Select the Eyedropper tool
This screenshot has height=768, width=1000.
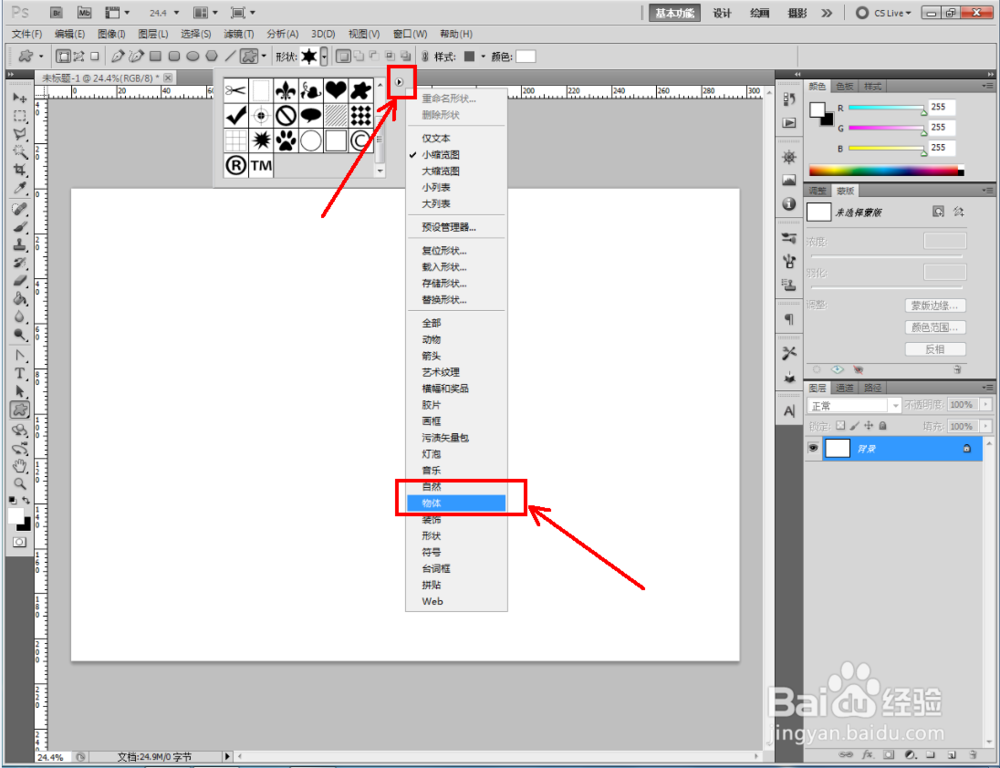point(20,188)
